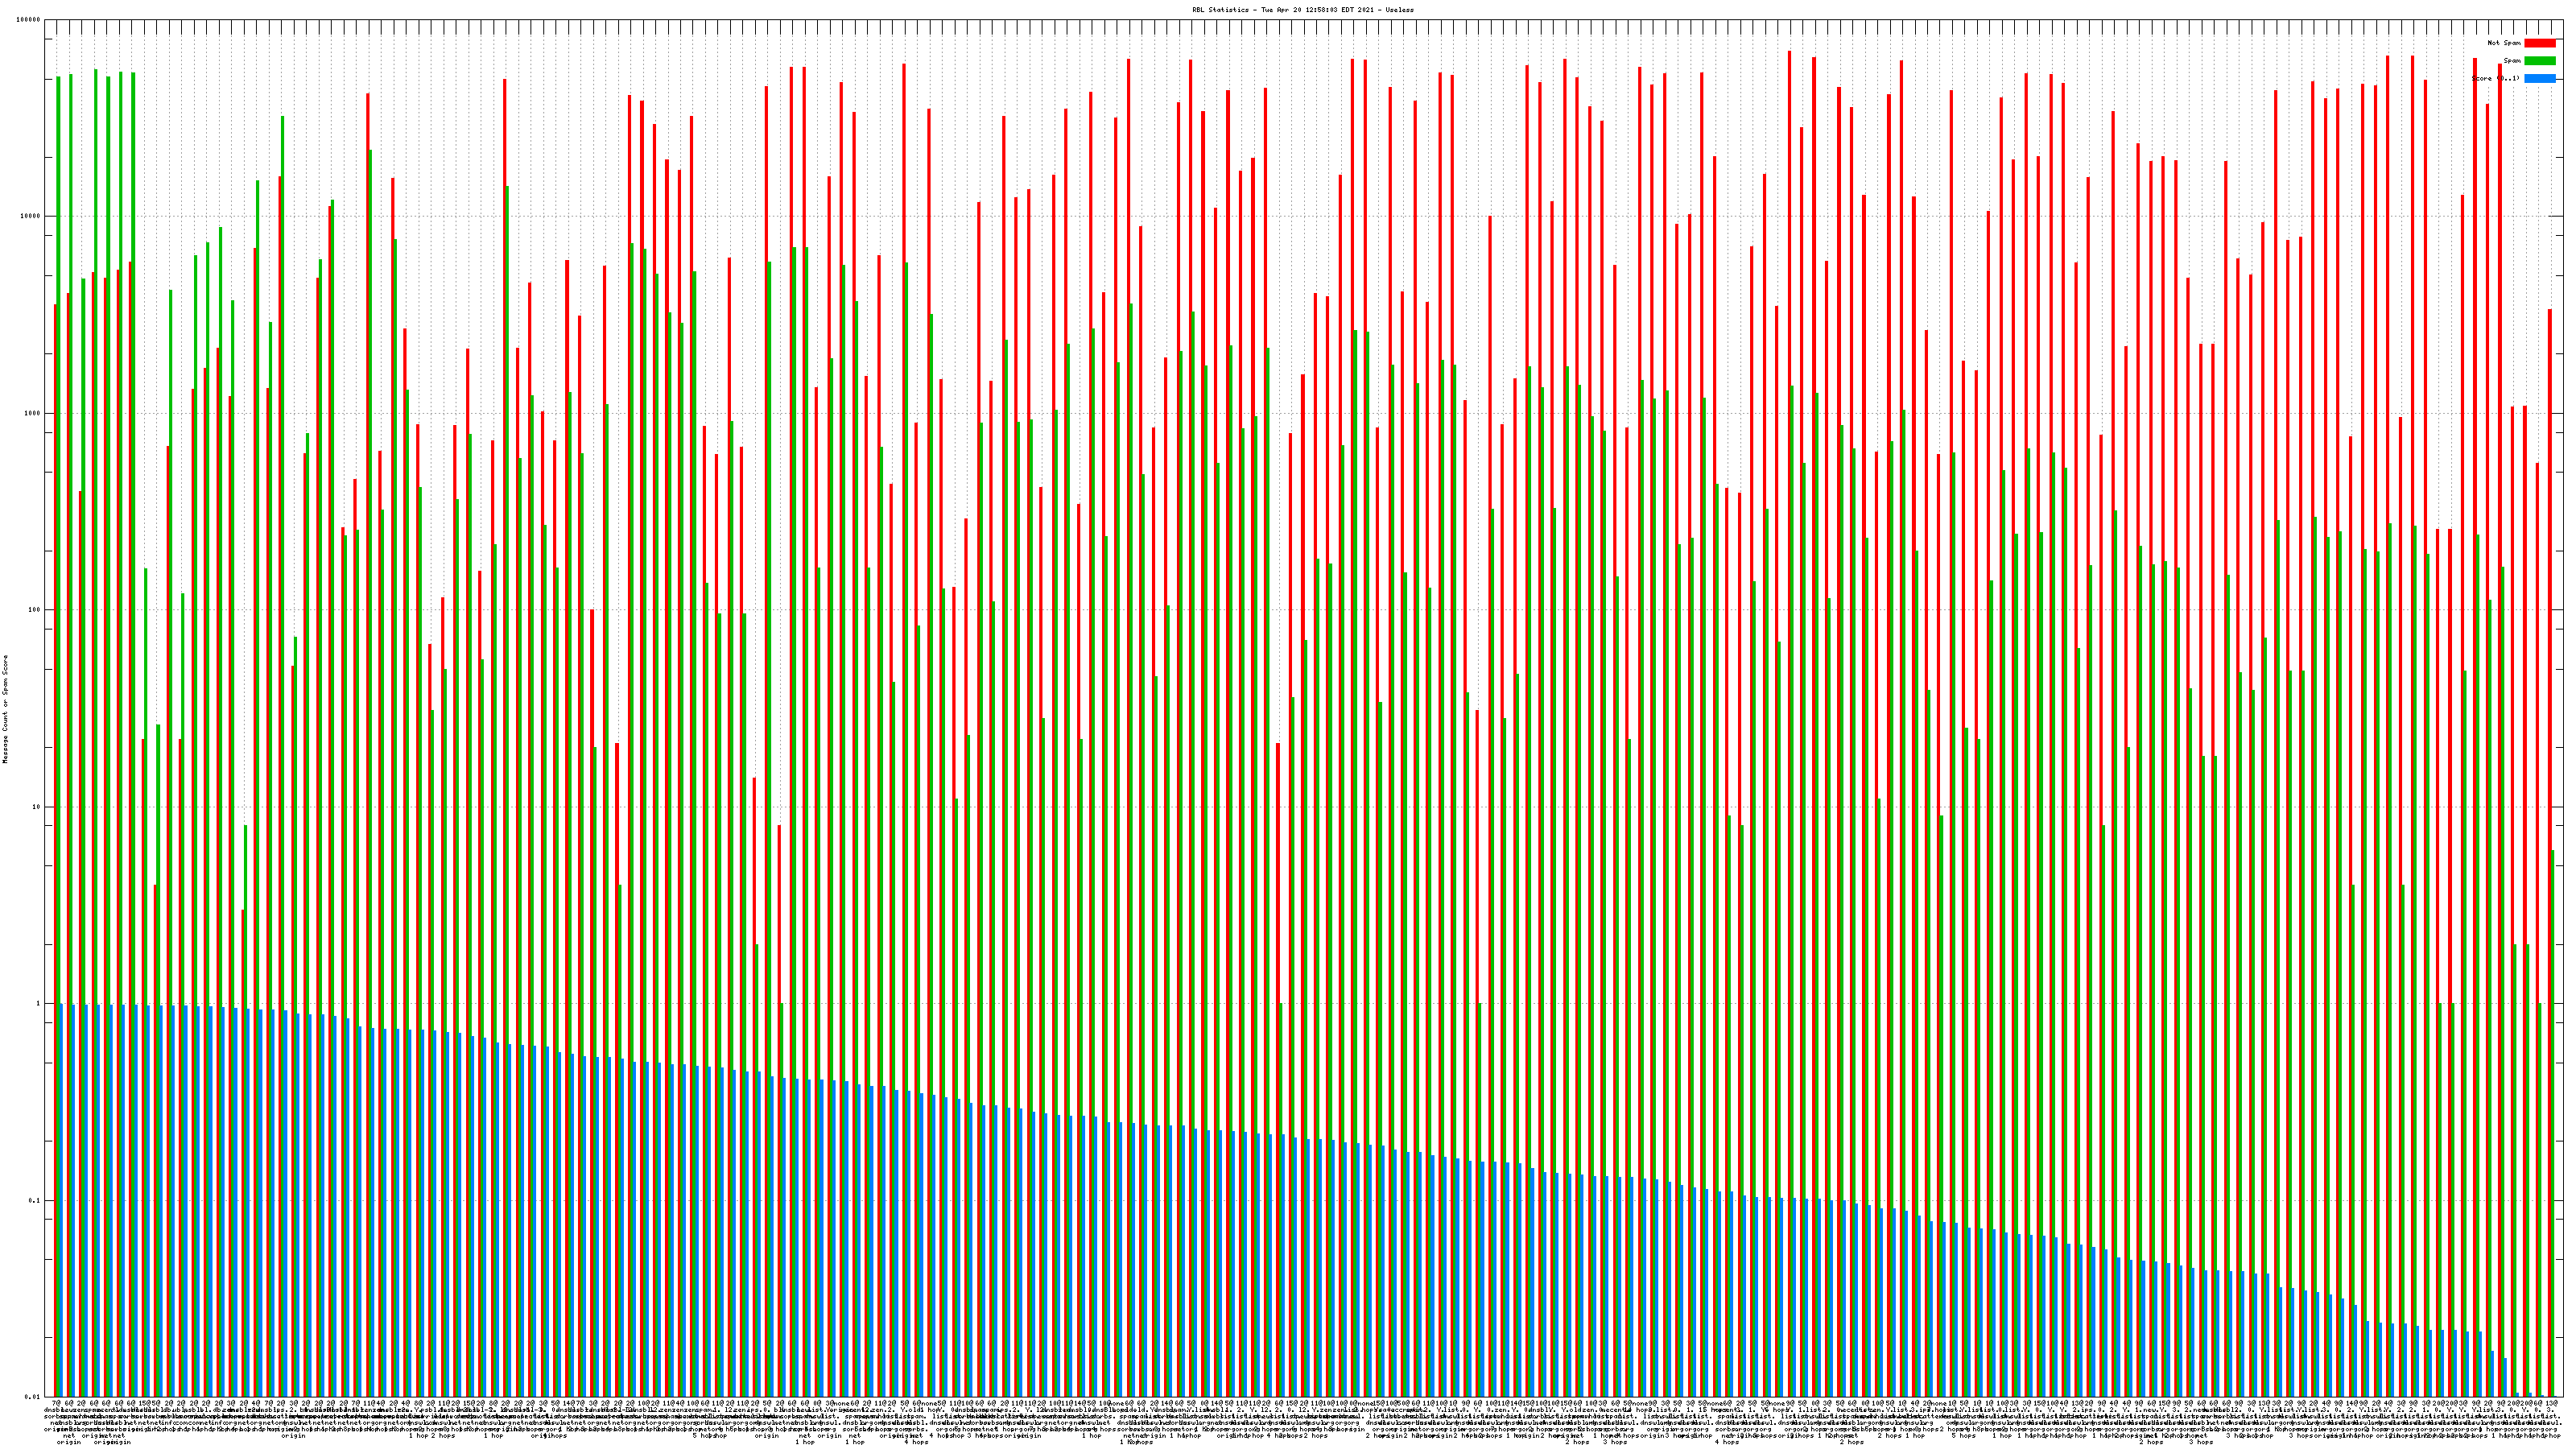This screenshot has height=1449, width=2576.
Task: Click the 'Useless' word in the title
Action: [x=1400, y=10]
